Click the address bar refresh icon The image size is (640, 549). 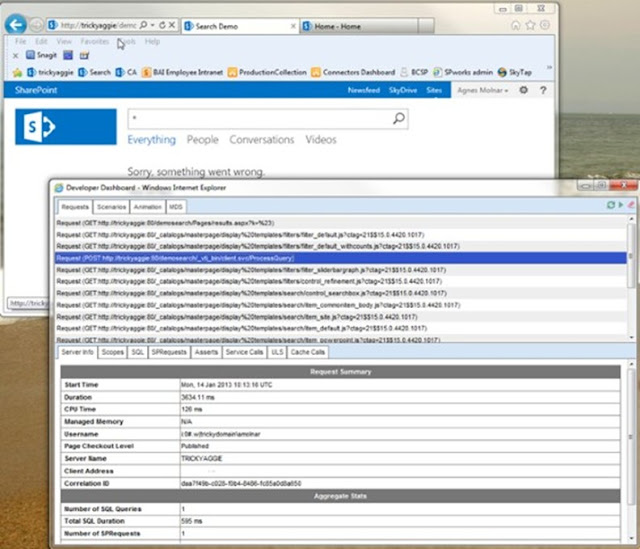point(162,25)
